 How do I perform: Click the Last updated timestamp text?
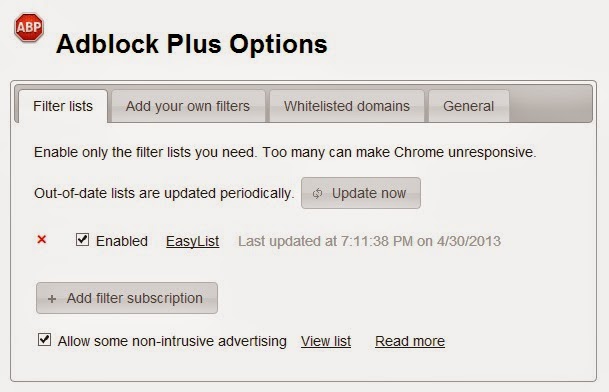click(369, 241)
